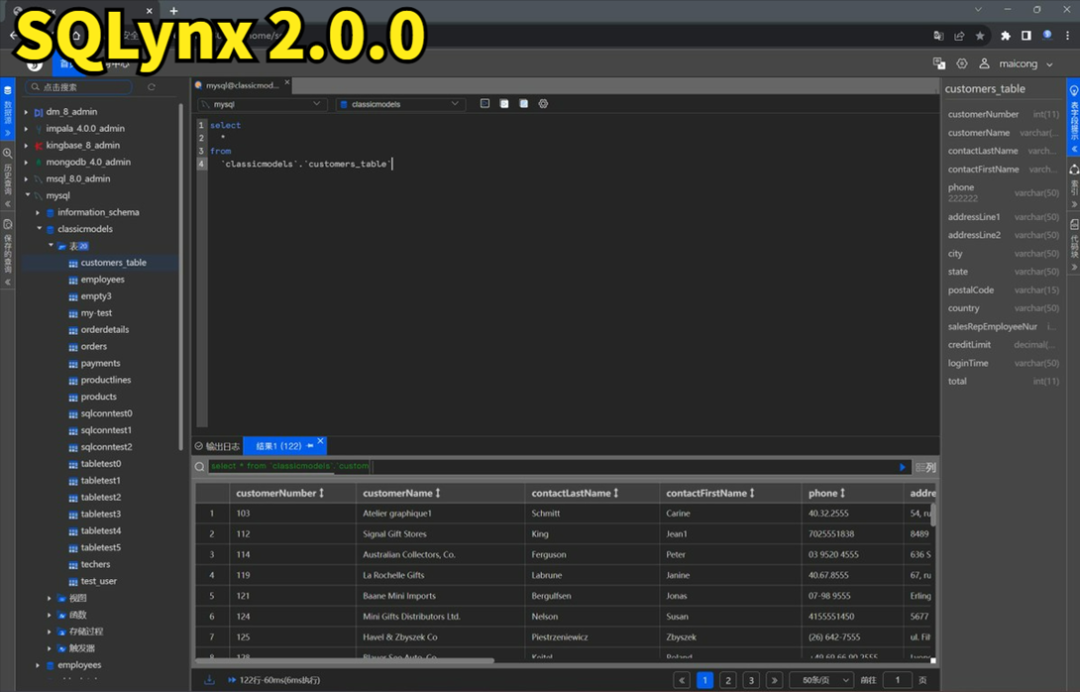
Task: Sort by contactFirstName column sort icon
Action: tap(751, 493)
